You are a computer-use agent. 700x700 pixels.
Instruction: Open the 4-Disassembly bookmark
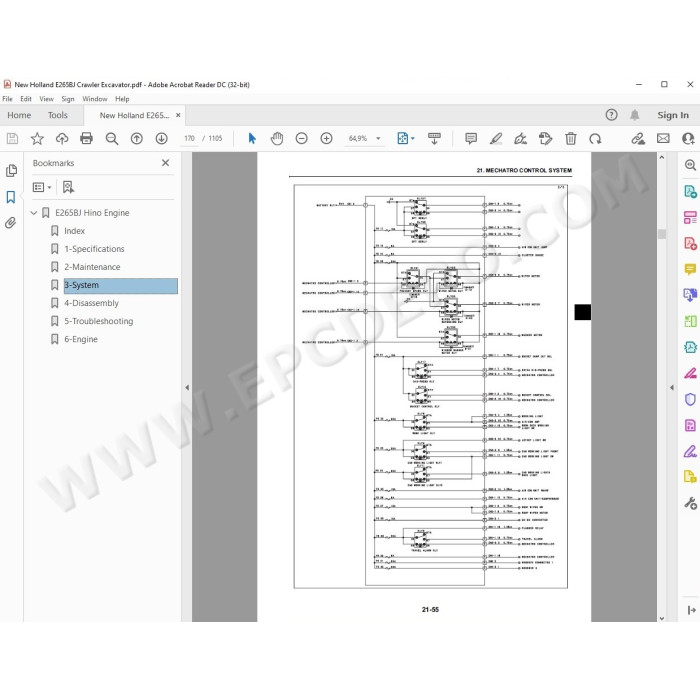pos(91,303)
